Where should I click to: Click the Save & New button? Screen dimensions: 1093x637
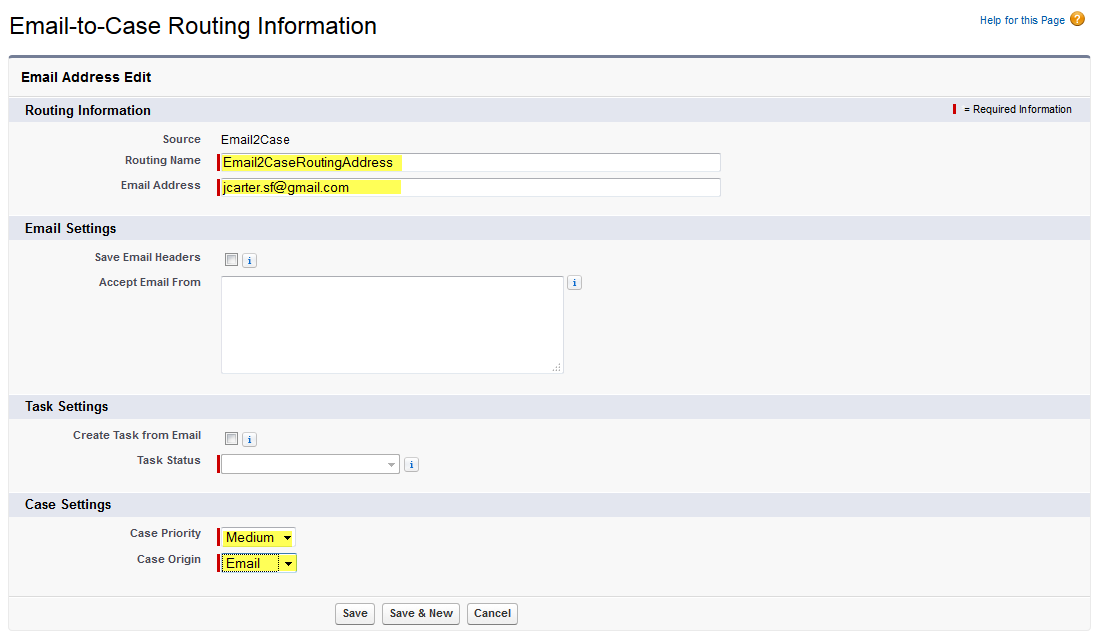click(421, 613)
